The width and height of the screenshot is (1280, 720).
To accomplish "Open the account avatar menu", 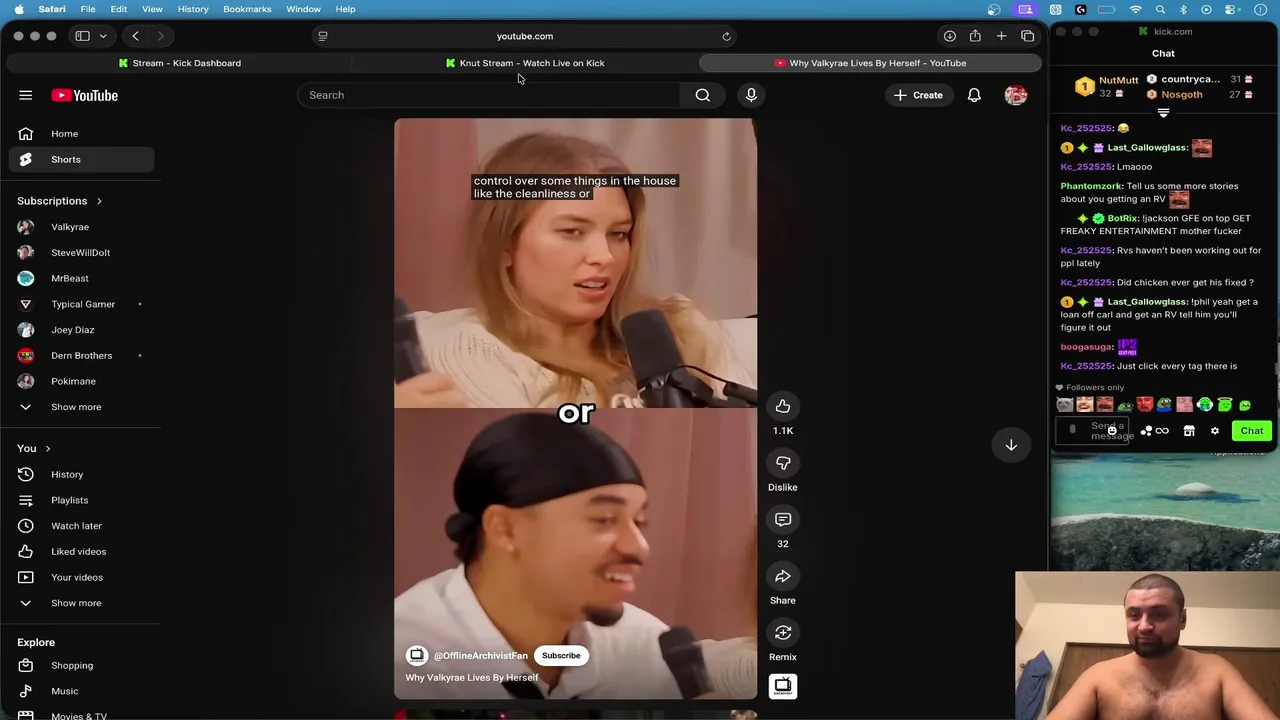I will (x=1016, y=95).
